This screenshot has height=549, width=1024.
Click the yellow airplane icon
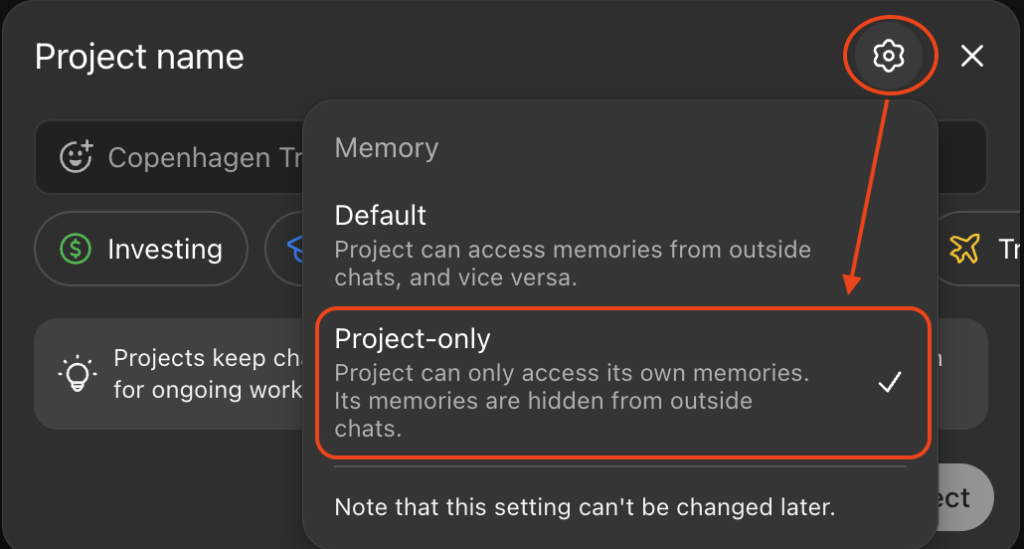click(965, 248)
